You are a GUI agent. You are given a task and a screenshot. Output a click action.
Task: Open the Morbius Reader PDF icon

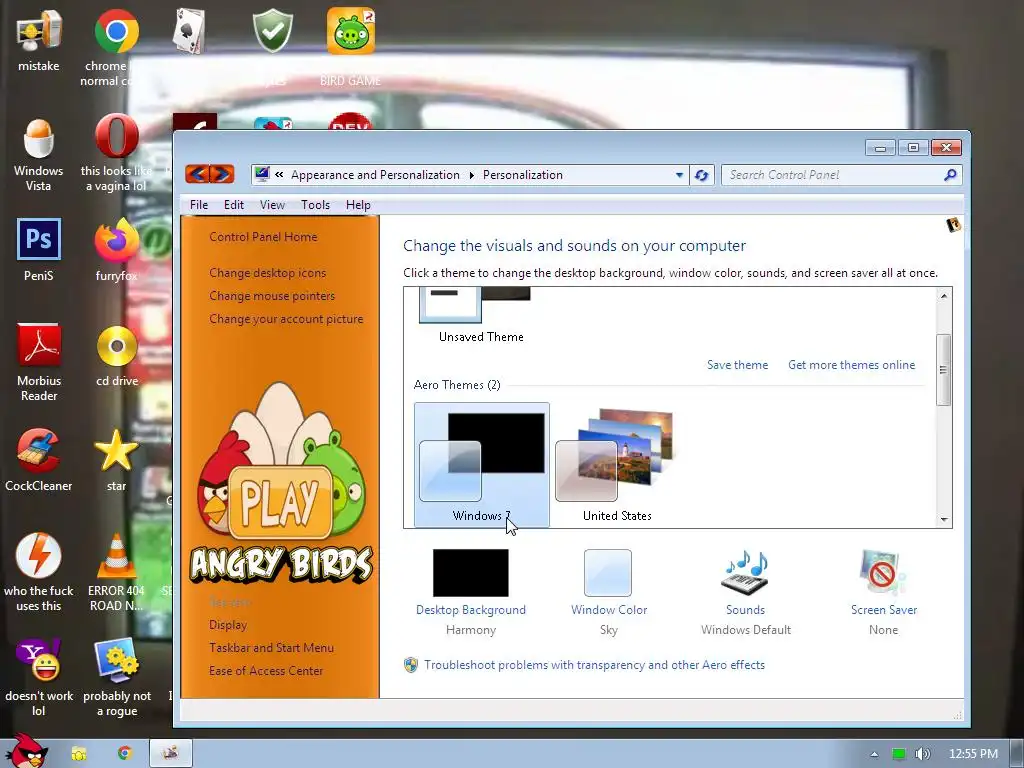[39, 345]
